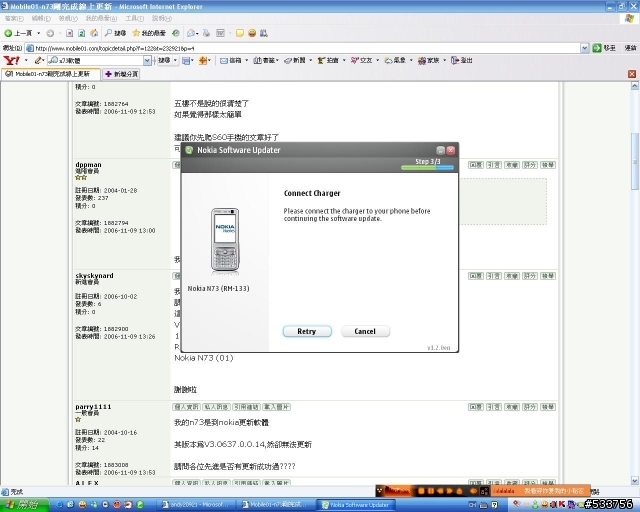This screenshot has width=640, height=512.
Task: Click the IE Stop loading icon
Action: coord(69,33)
